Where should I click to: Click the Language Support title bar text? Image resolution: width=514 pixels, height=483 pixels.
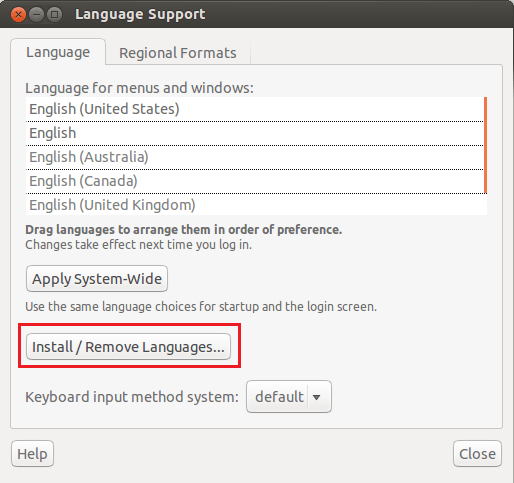[140, 14]
